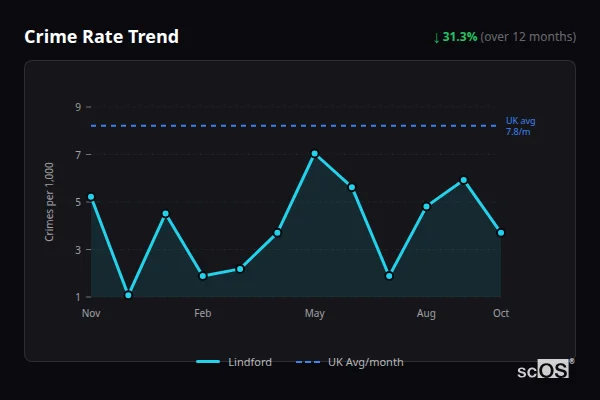Click the '1' y-axis tick label
Screen dimensions: 600x400
point(78,297)
